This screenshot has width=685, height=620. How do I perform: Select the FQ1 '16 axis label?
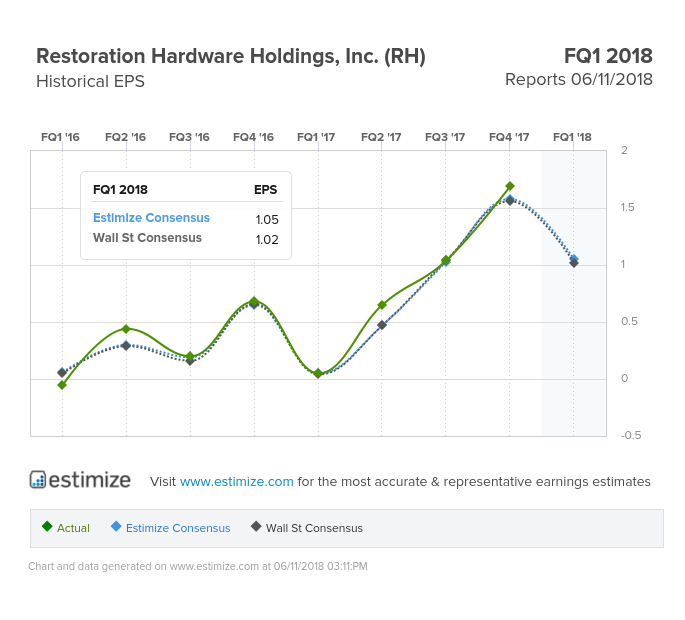coord(60,137)
